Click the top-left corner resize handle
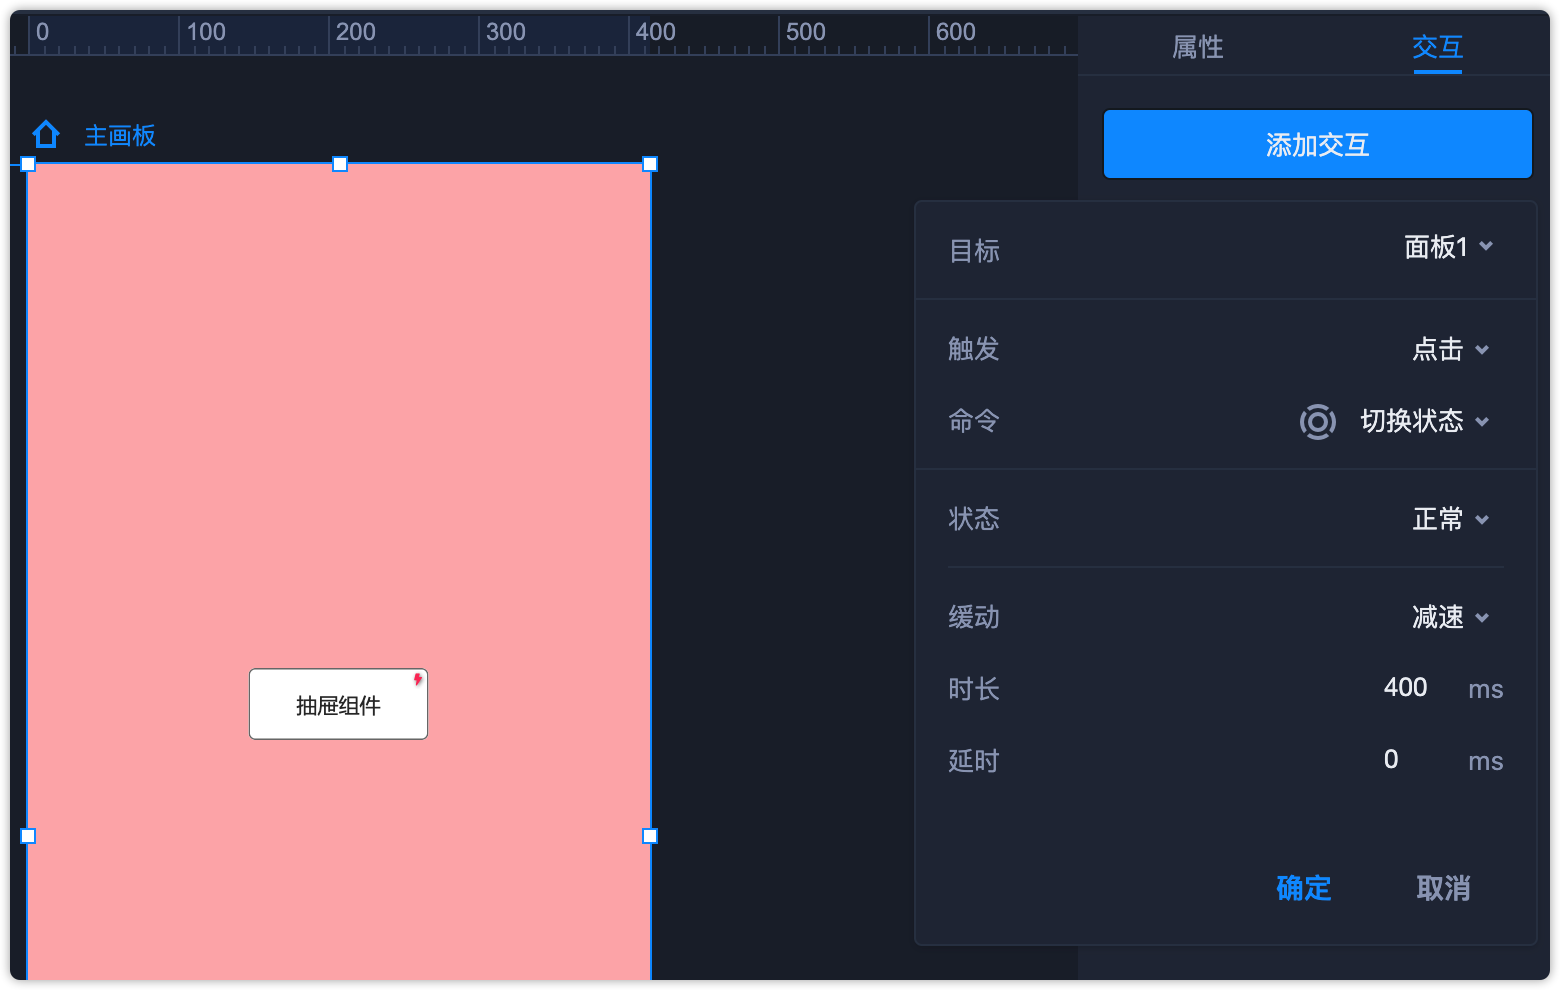This screenshot has height=990, width=1560. 28,164
